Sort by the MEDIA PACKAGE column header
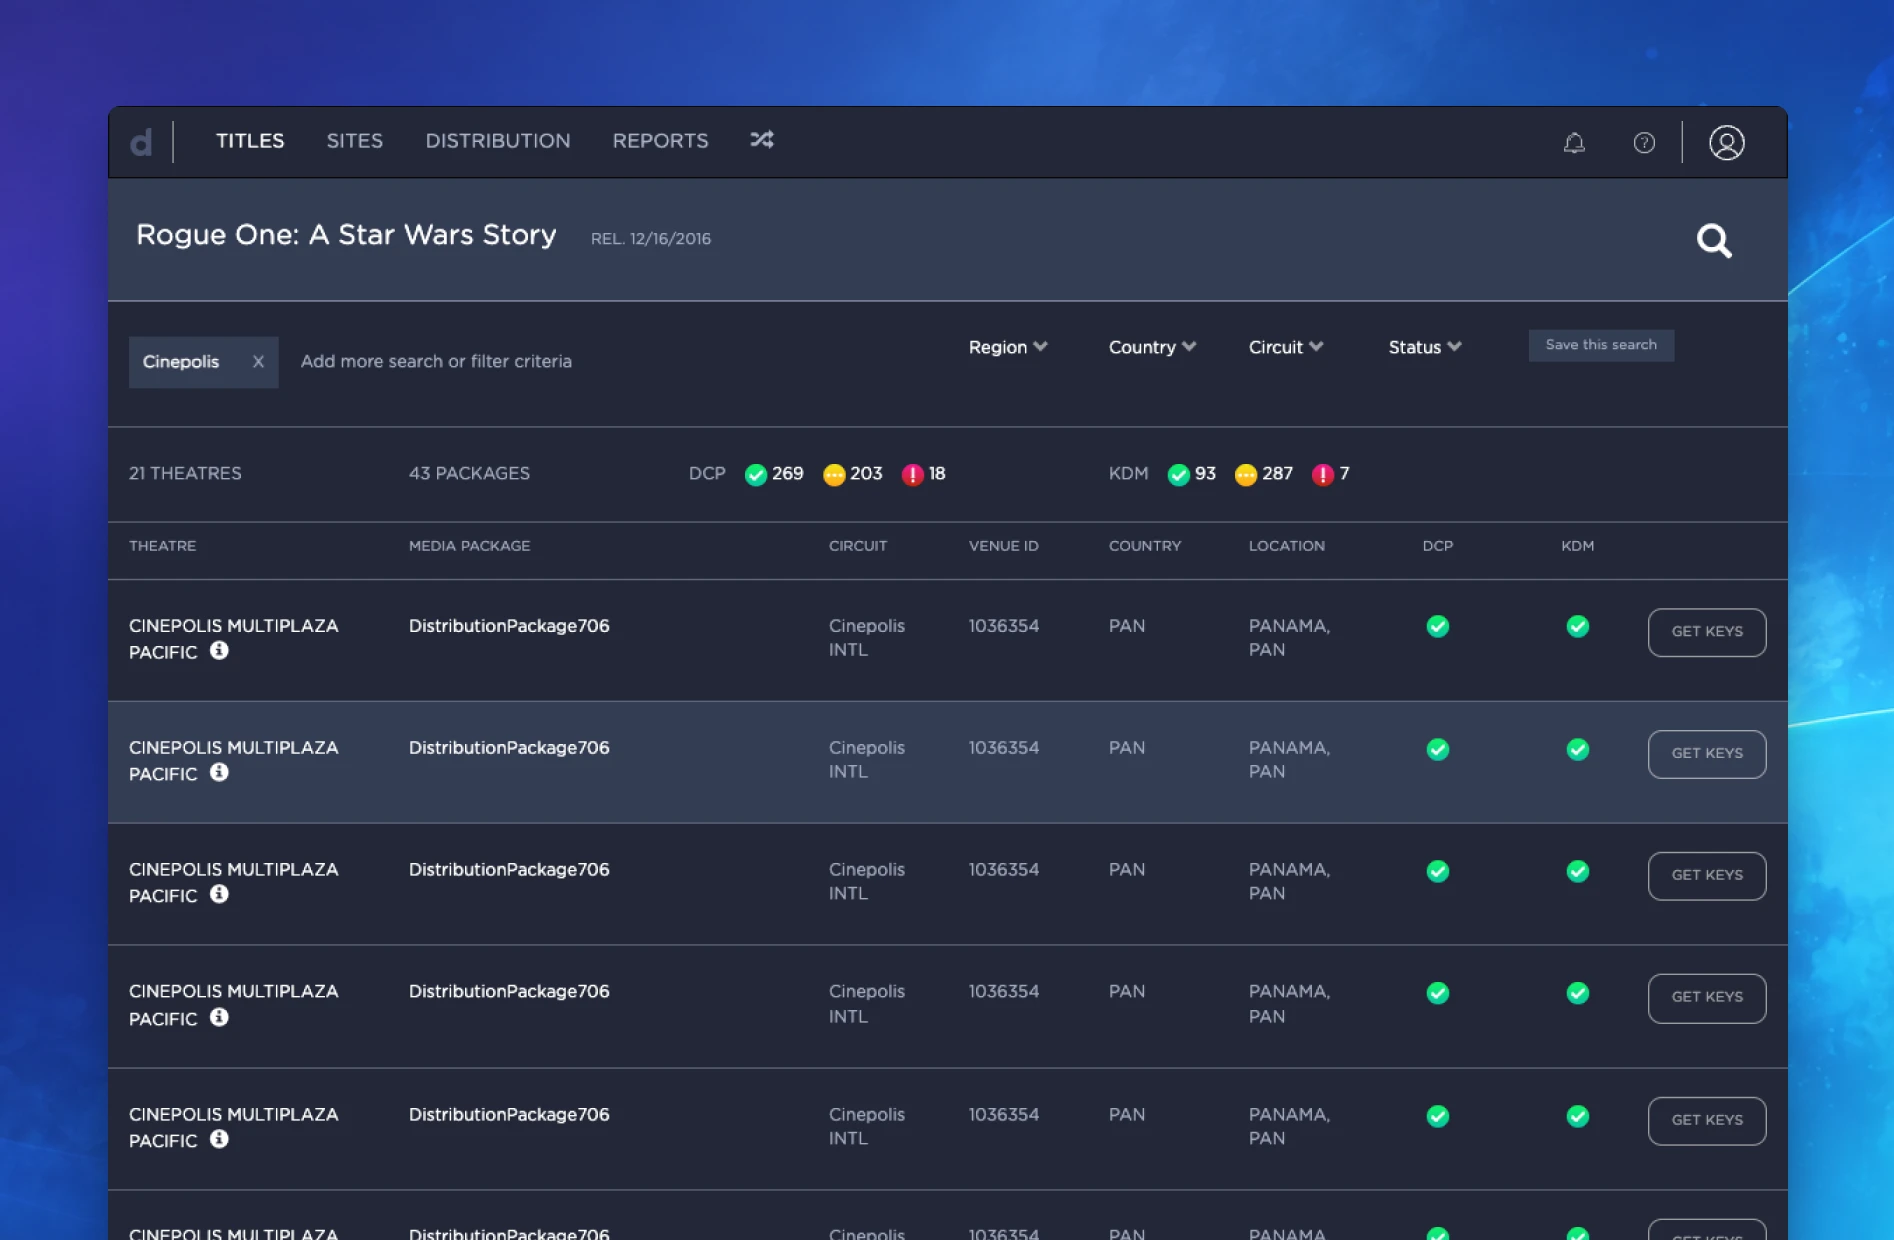The width and height of the screenshot is (1894, 1240). [469, 546]
